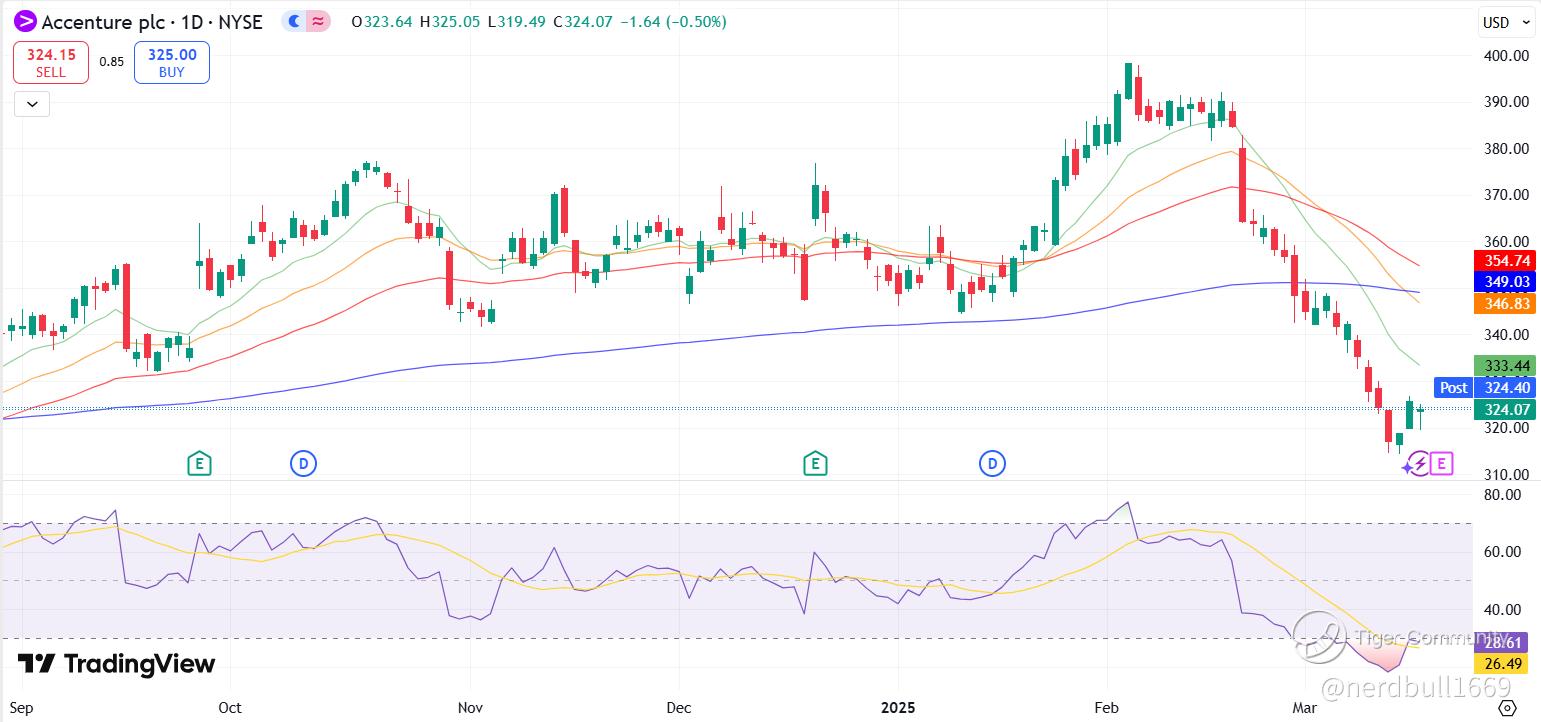Screen dimensions: 1541x722
Task: Collapse the legend with the chevron button
Action: 32,104
